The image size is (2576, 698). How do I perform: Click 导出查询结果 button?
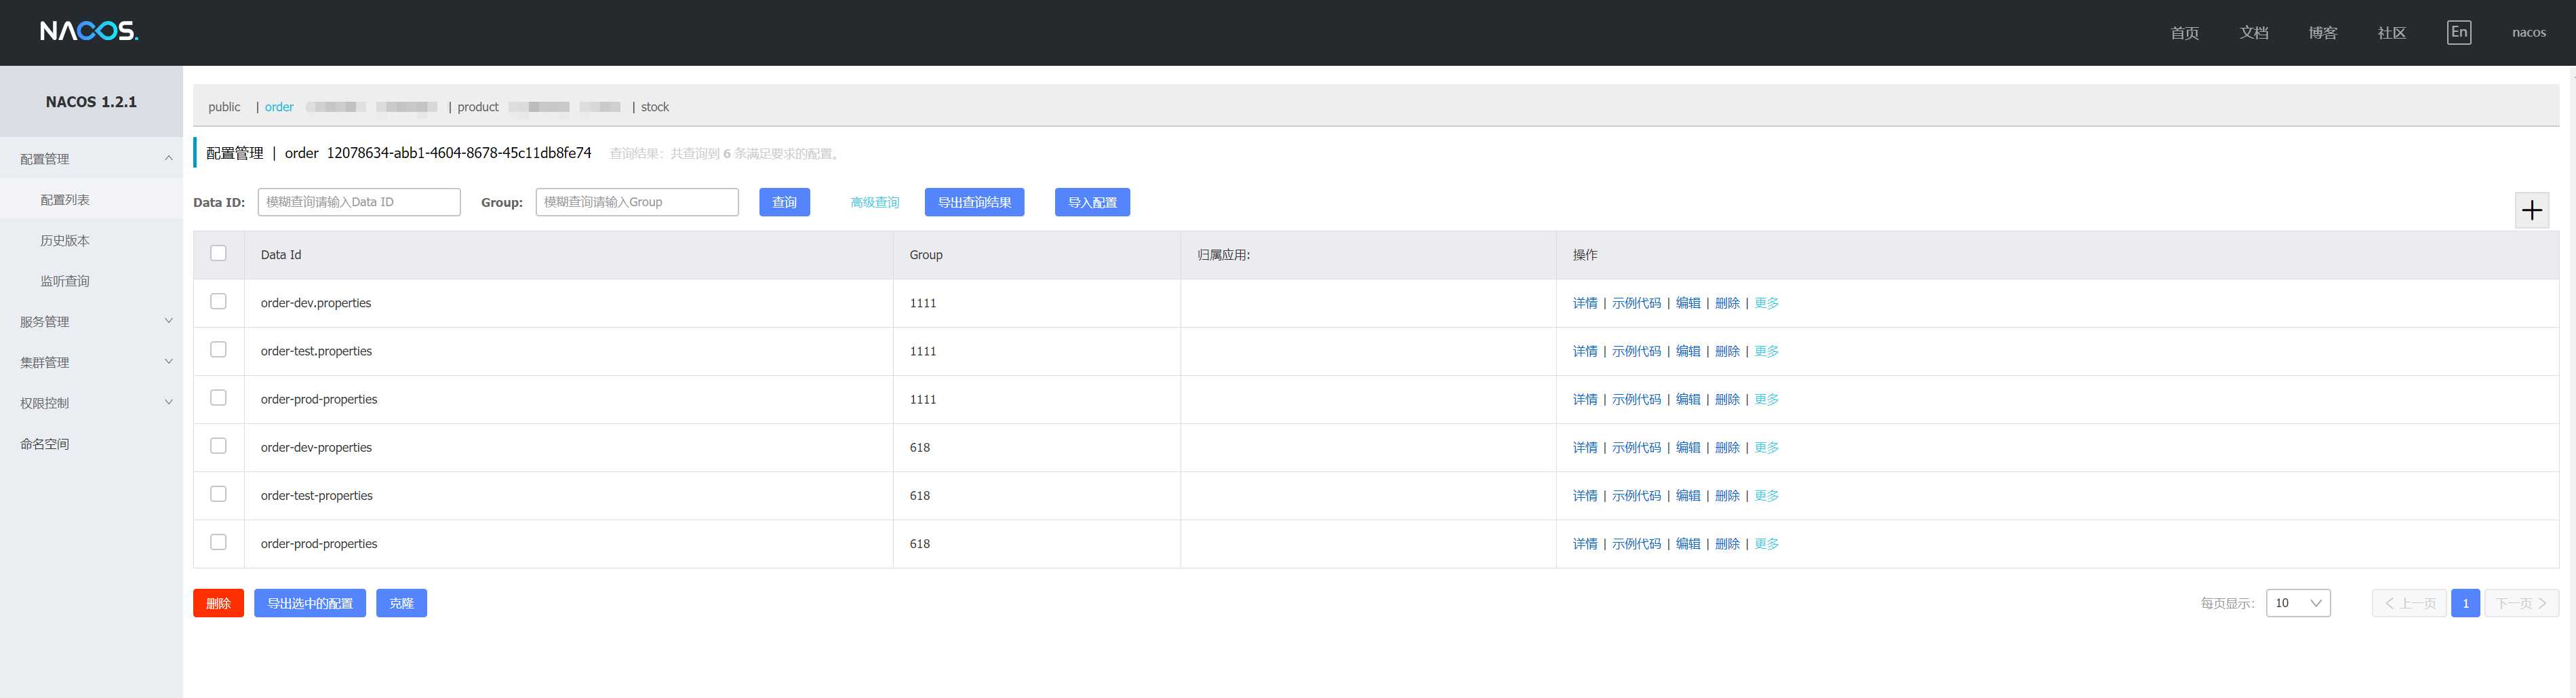(x=974, y=202)
